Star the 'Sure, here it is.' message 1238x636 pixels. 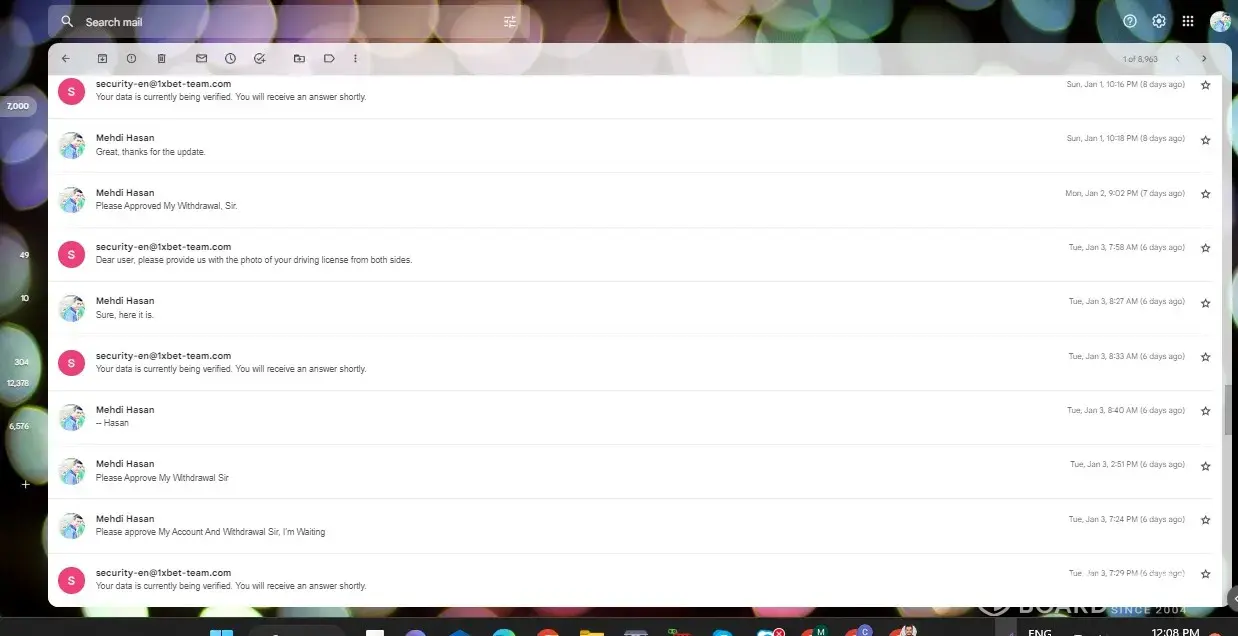[1205, 302]
